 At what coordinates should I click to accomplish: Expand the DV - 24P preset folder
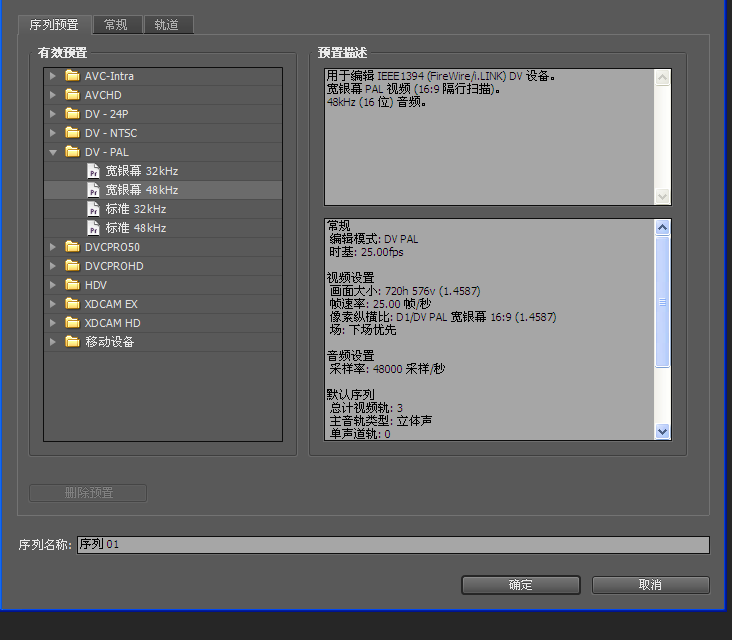click(x=53, y=114)
